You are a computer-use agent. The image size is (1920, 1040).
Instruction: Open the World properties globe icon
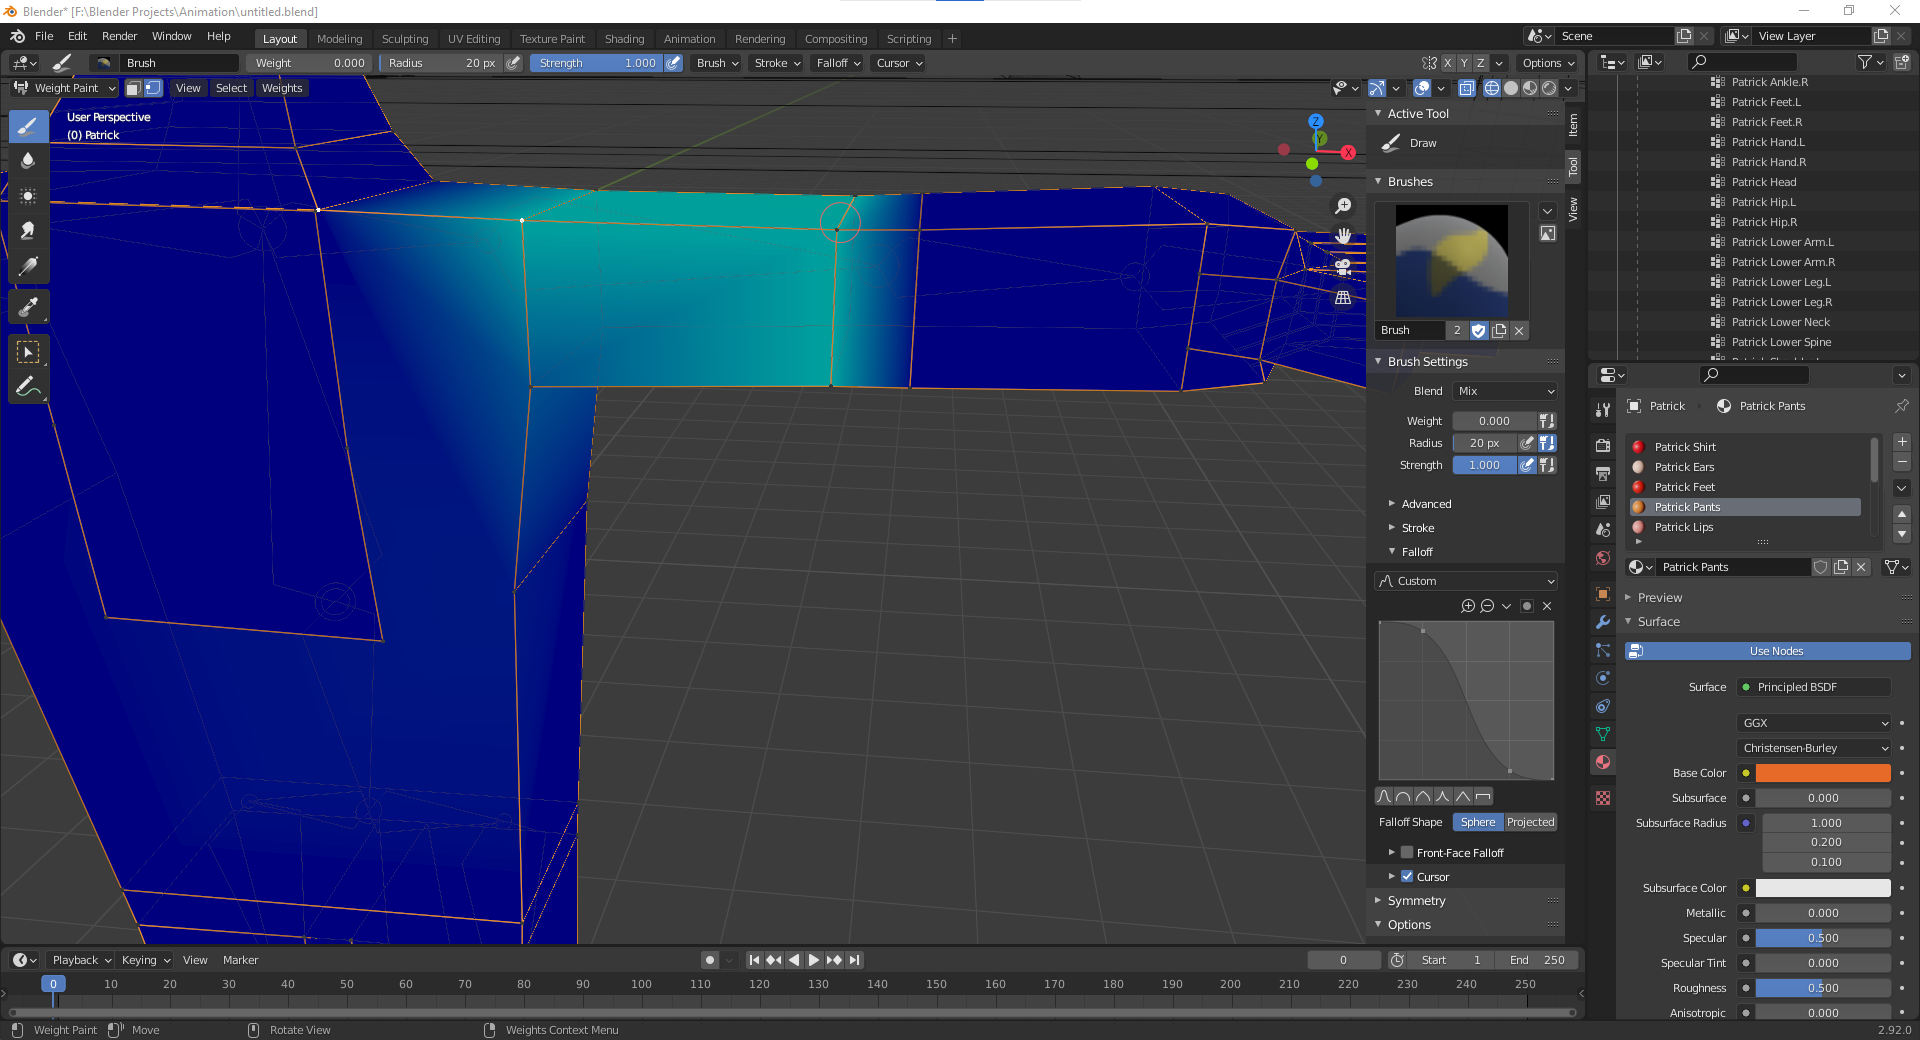1603,558
